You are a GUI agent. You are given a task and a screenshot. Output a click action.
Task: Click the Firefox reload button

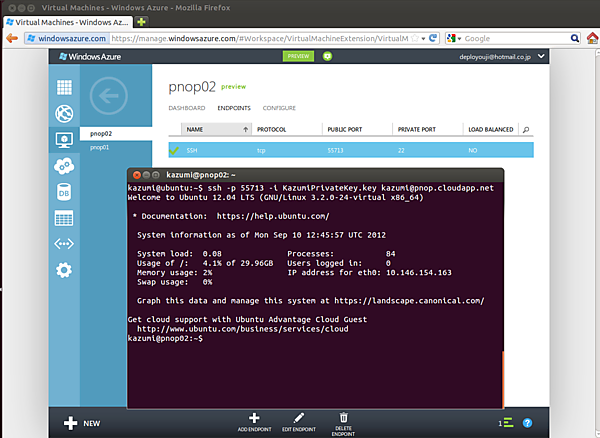(x=433, y=38)
